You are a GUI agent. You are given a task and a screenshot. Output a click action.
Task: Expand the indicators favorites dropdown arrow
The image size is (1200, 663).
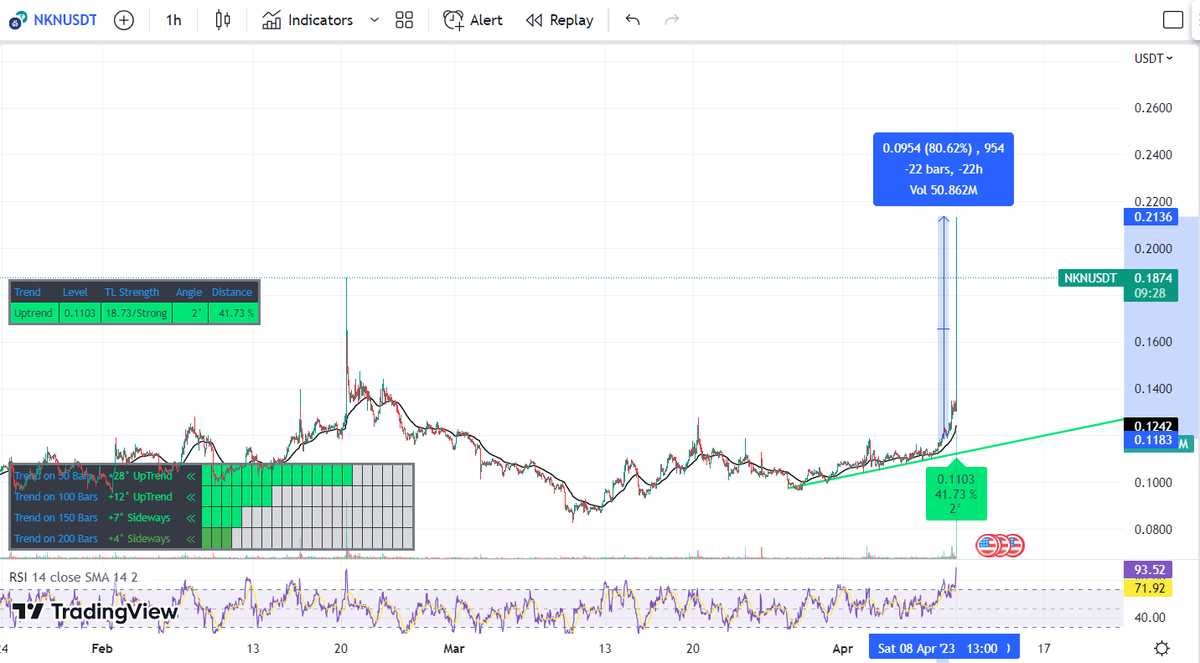[374, 20]
